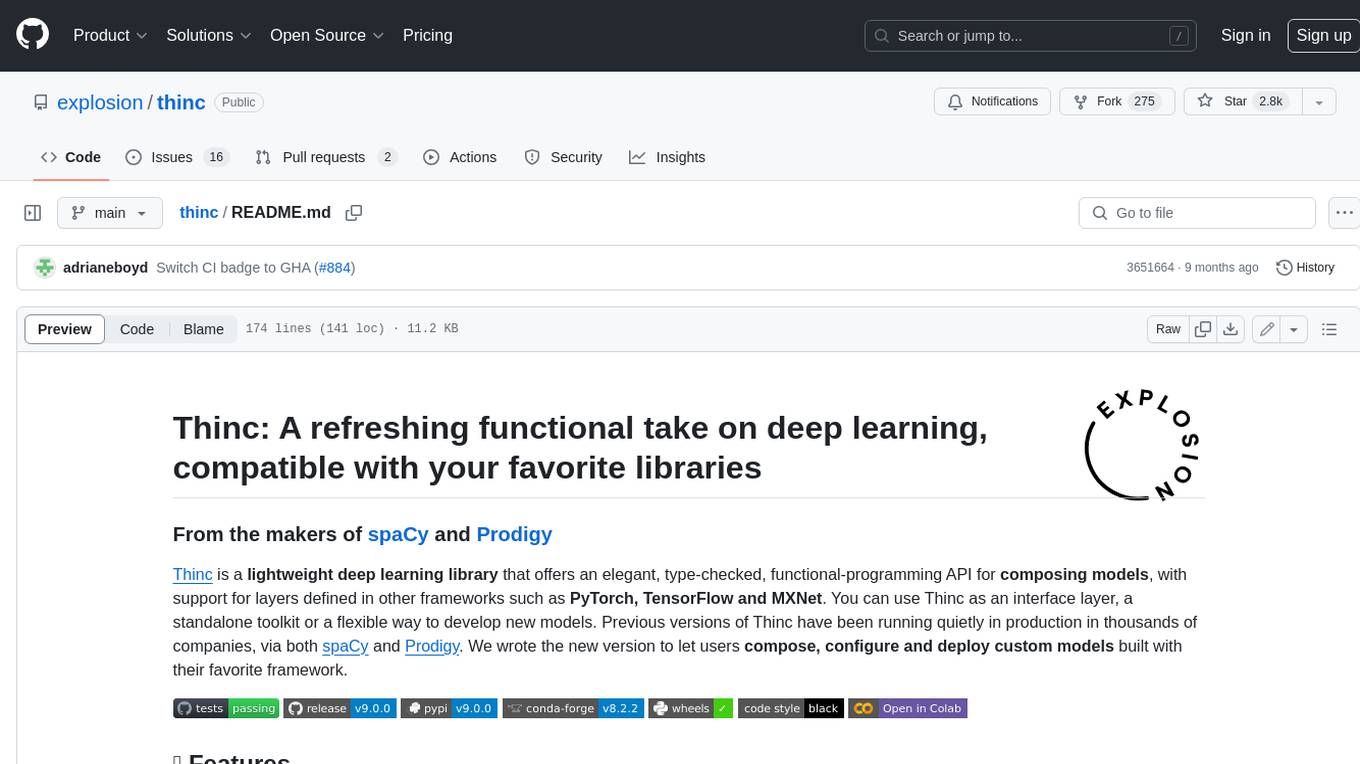Viewport: 1360px width, 764px height.
Task: Open adrianeboyd's avatar
Action: (44, 268)
